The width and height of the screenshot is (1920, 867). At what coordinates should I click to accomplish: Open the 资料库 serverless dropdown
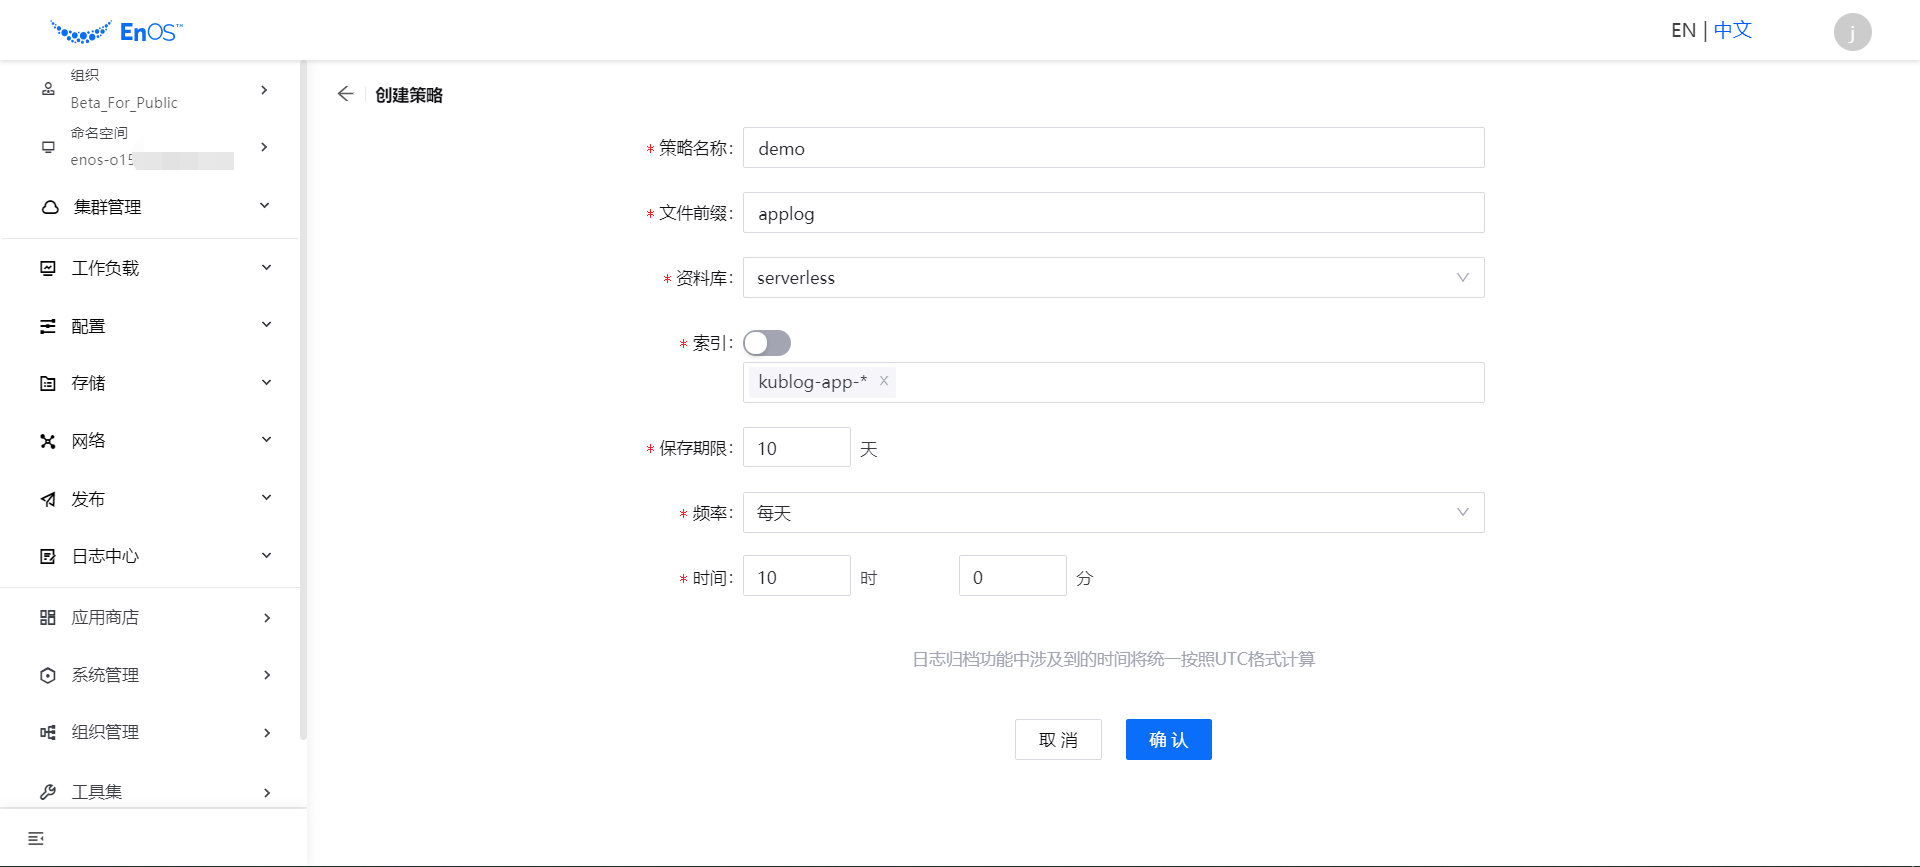tap(1113, 278)
